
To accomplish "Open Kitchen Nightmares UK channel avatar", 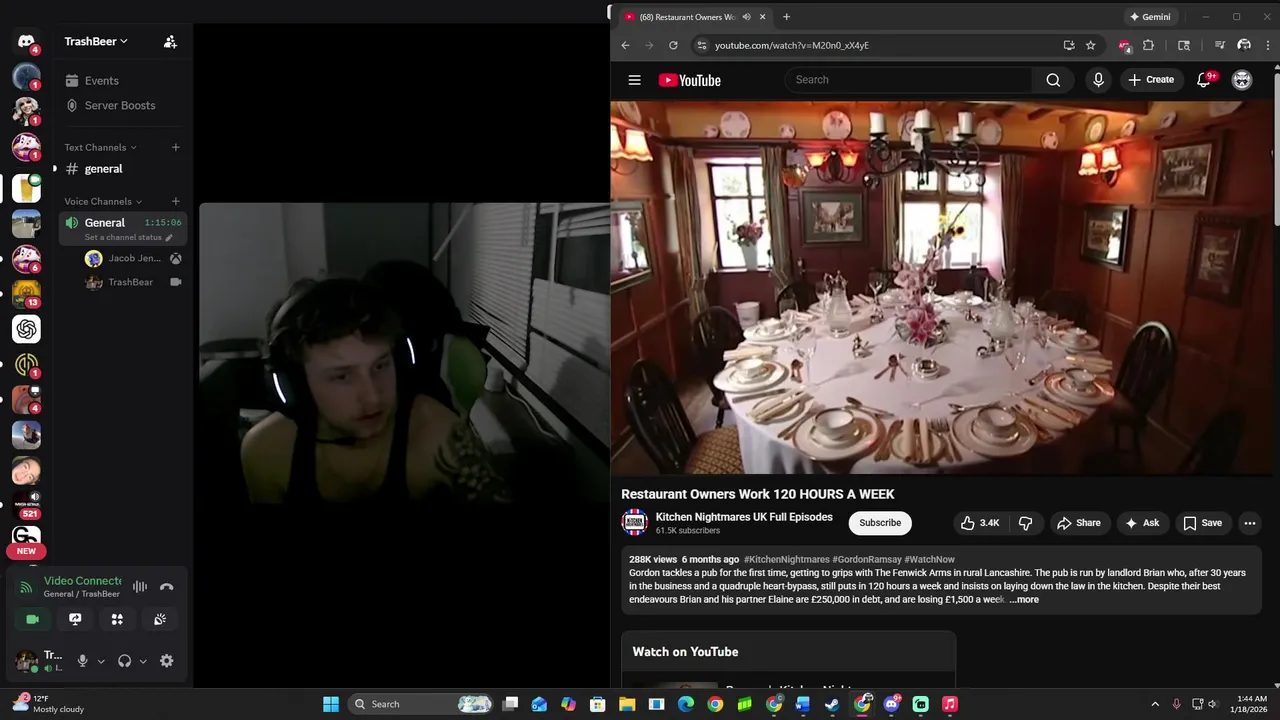I will coord(634,522).
